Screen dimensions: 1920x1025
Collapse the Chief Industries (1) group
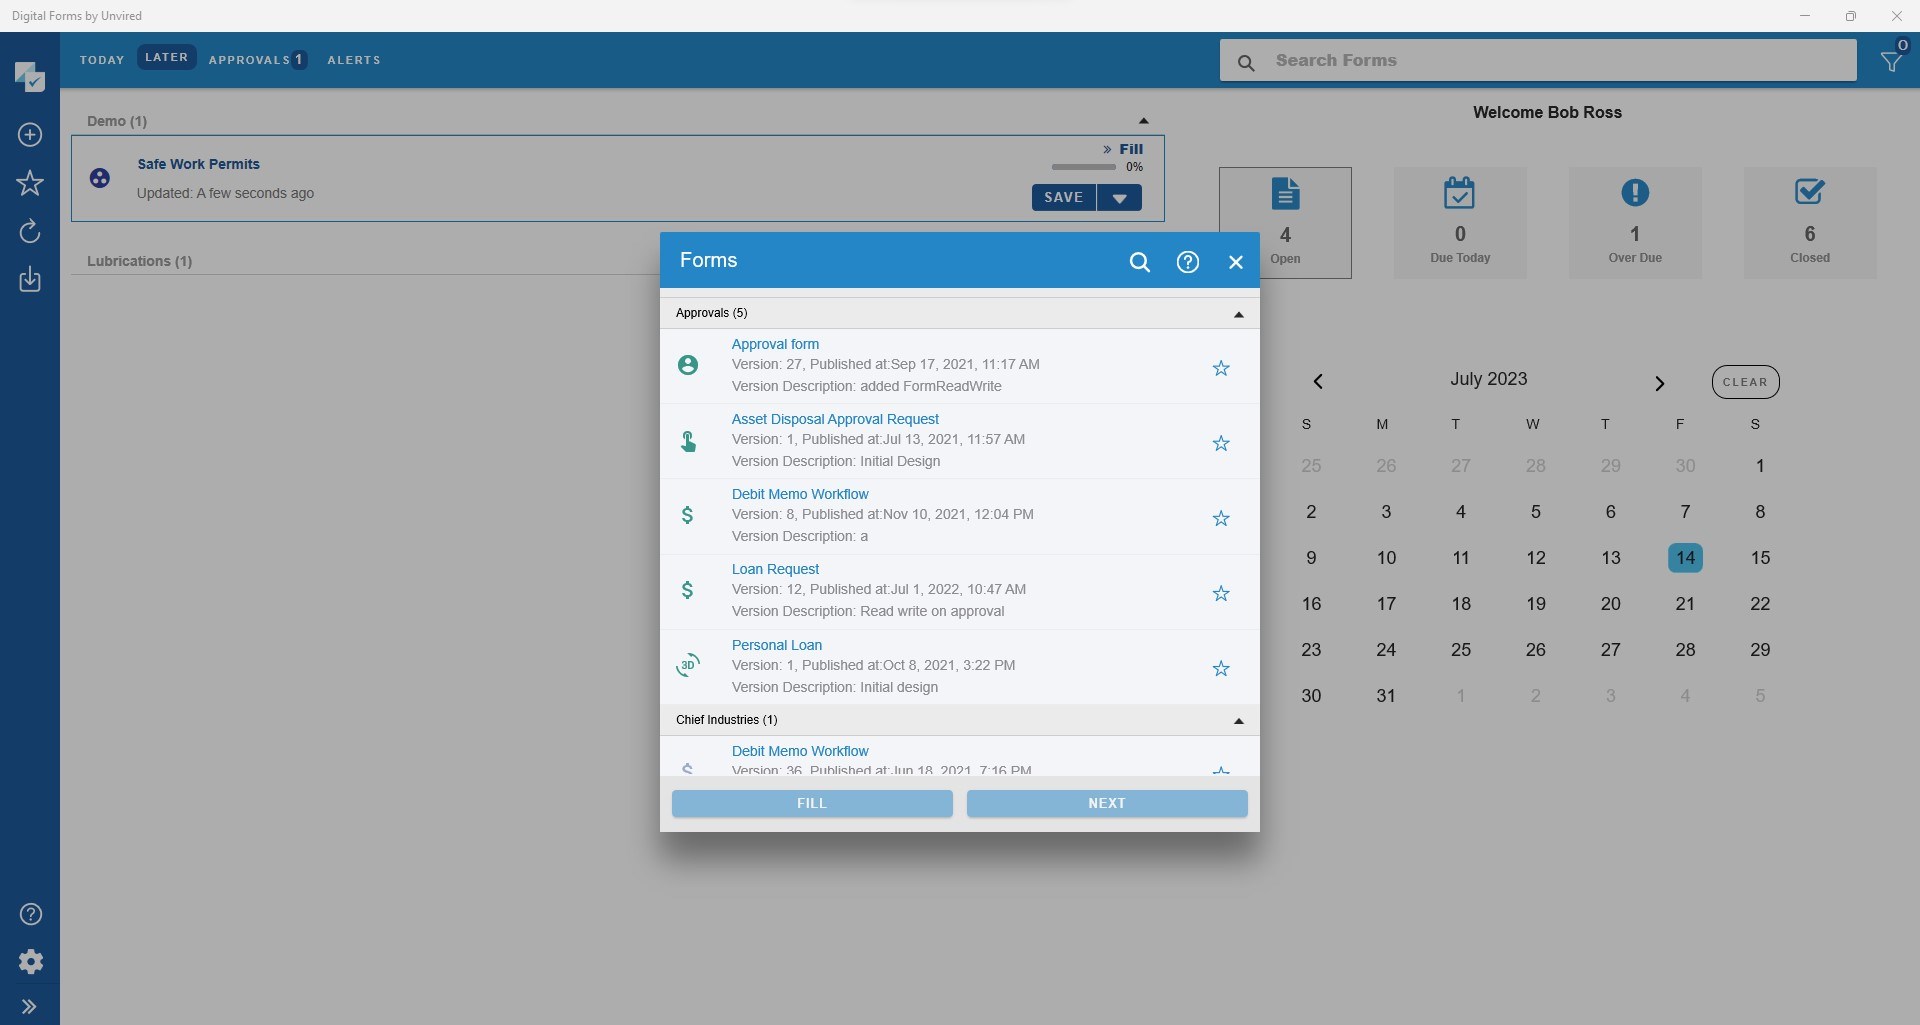pos(1239,721)
